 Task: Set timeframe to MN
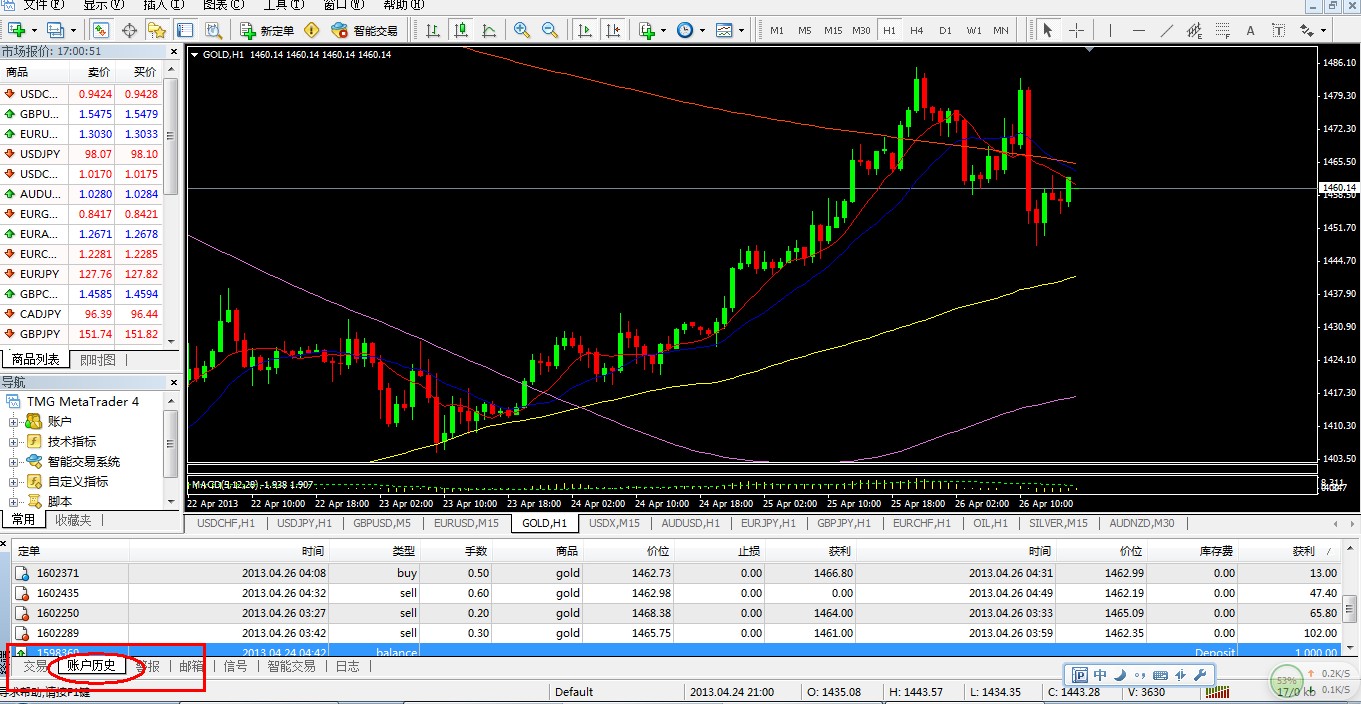tap(1001, 30)
